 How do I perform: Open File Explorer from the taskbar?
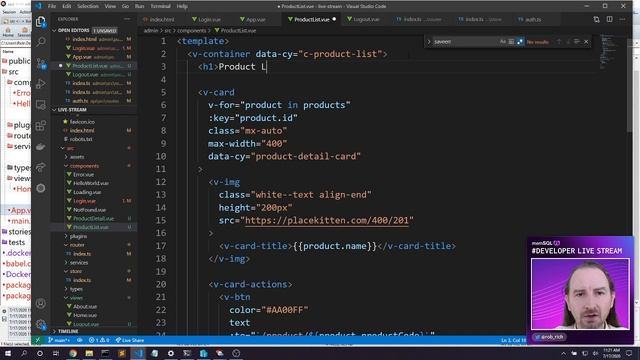click(89, 353)
